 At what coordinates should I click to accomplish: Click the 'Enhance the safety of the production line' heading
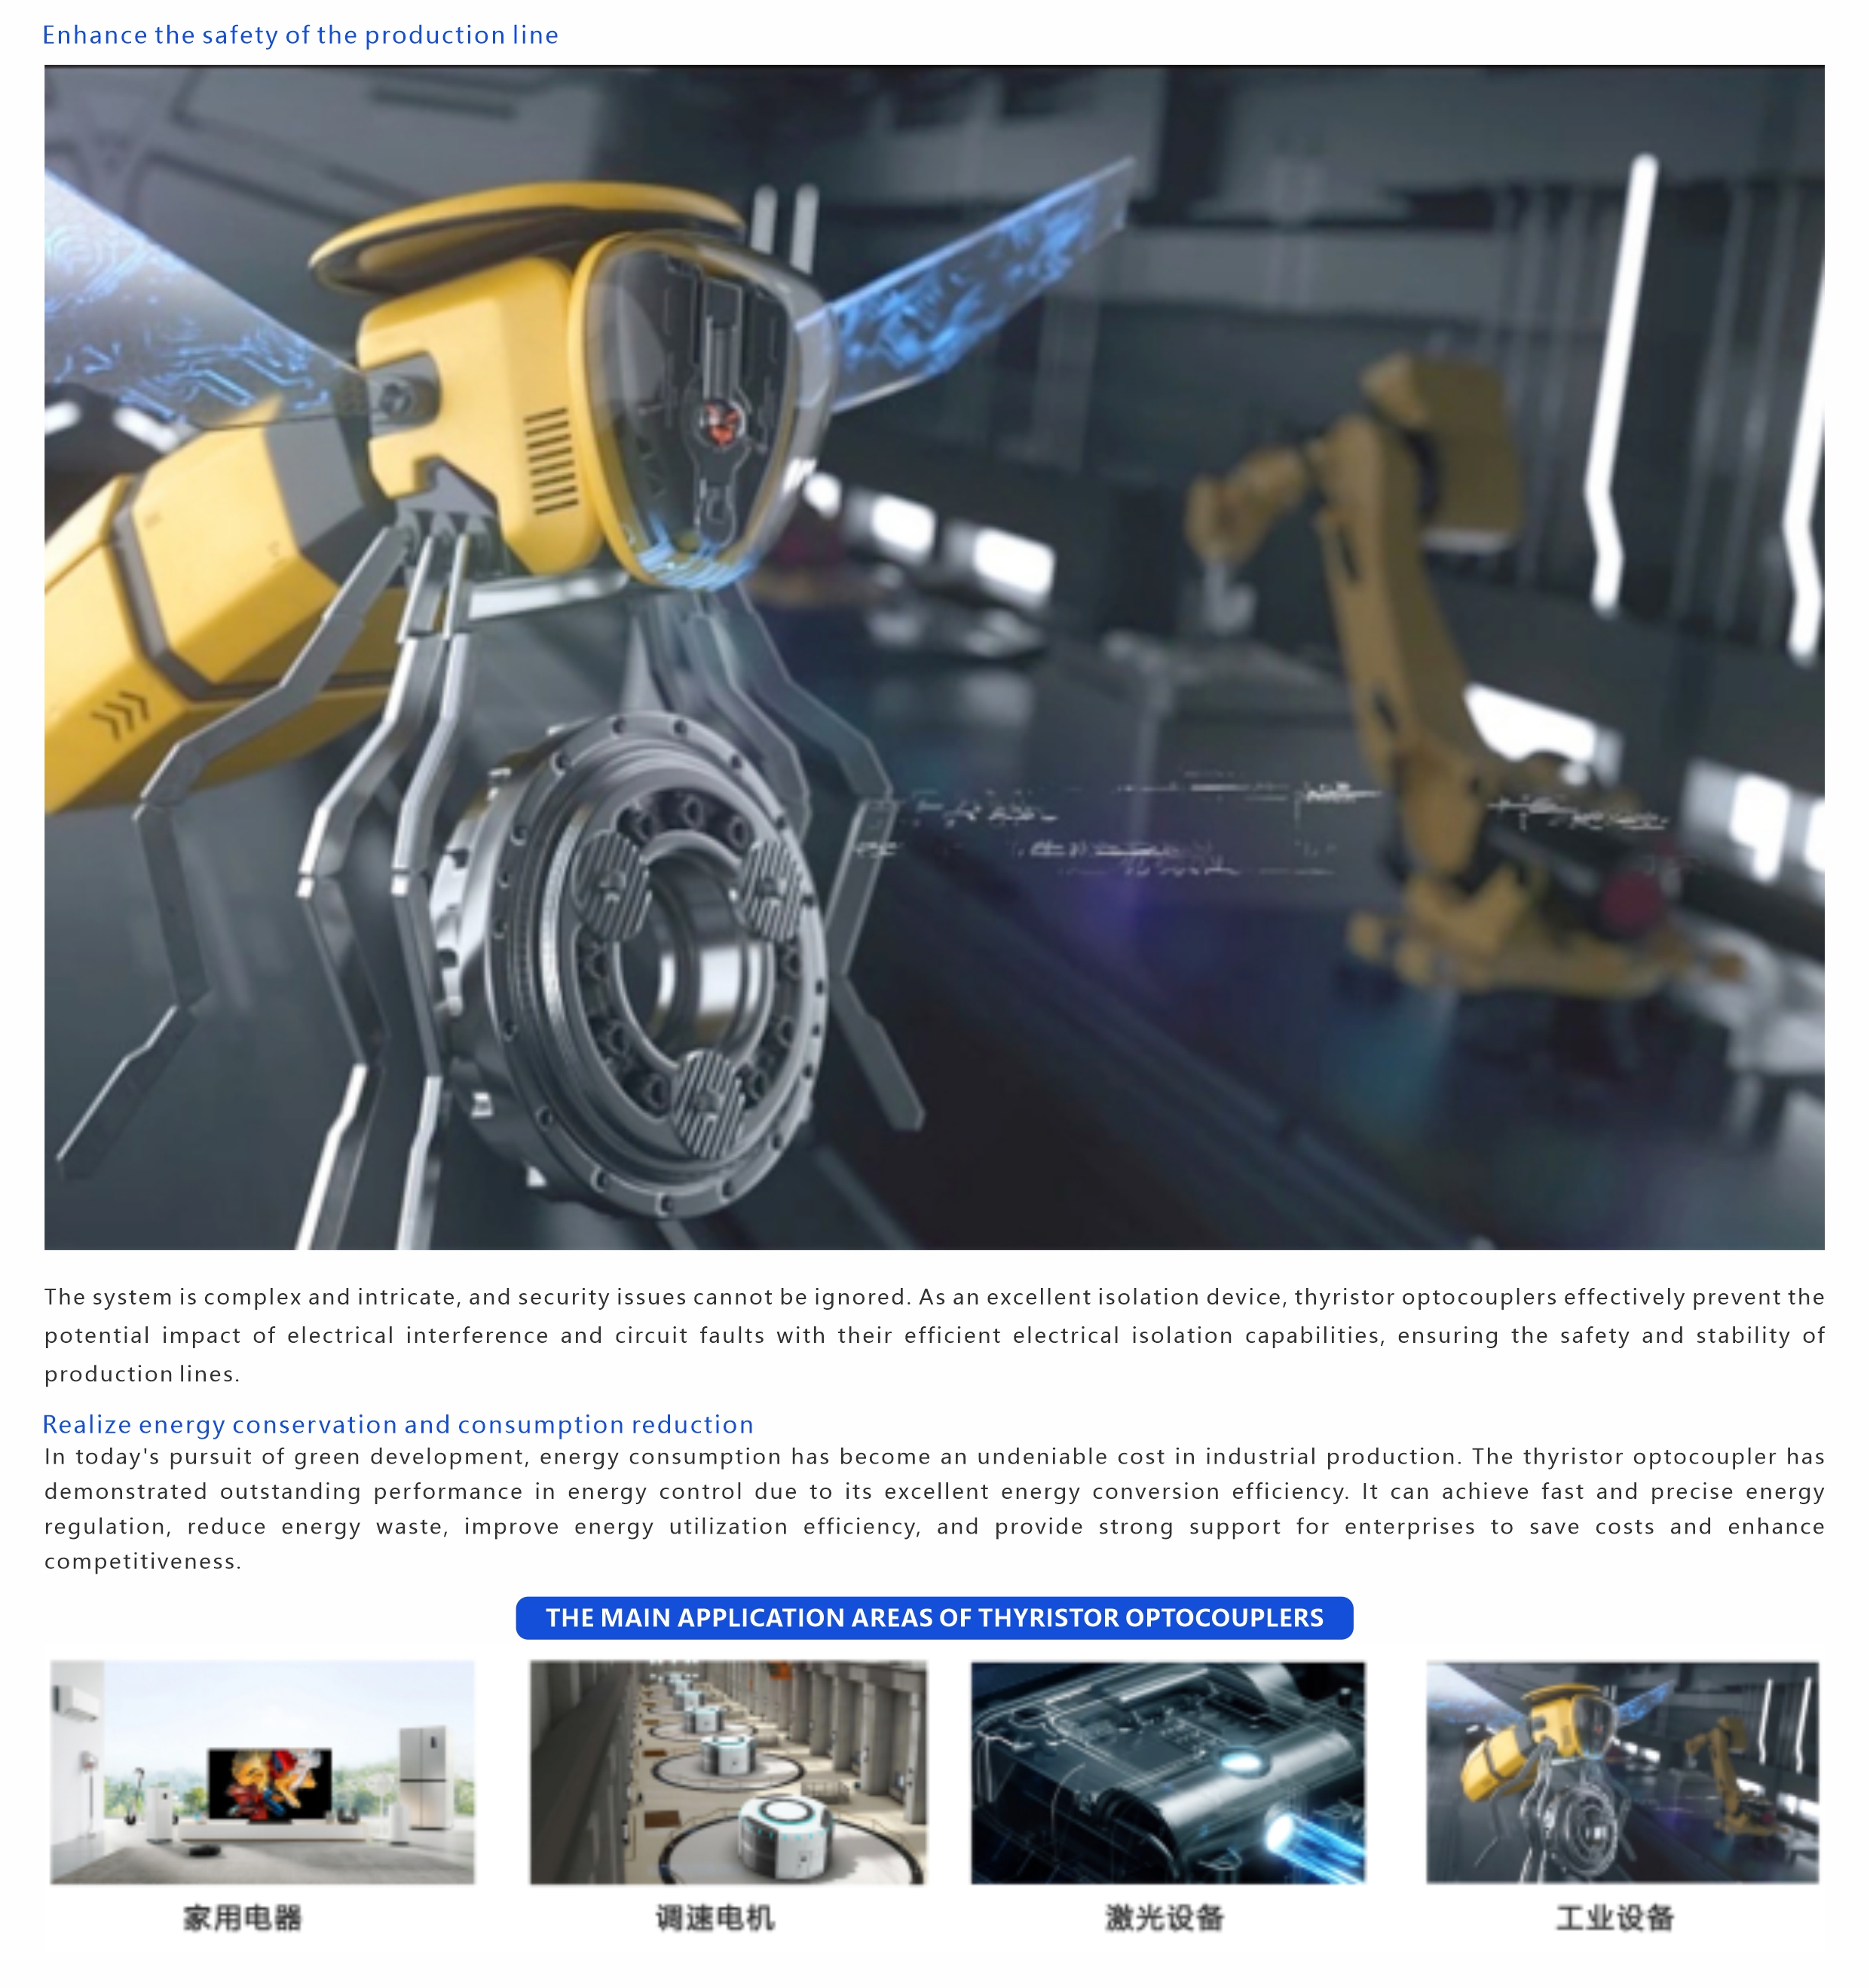300,35
